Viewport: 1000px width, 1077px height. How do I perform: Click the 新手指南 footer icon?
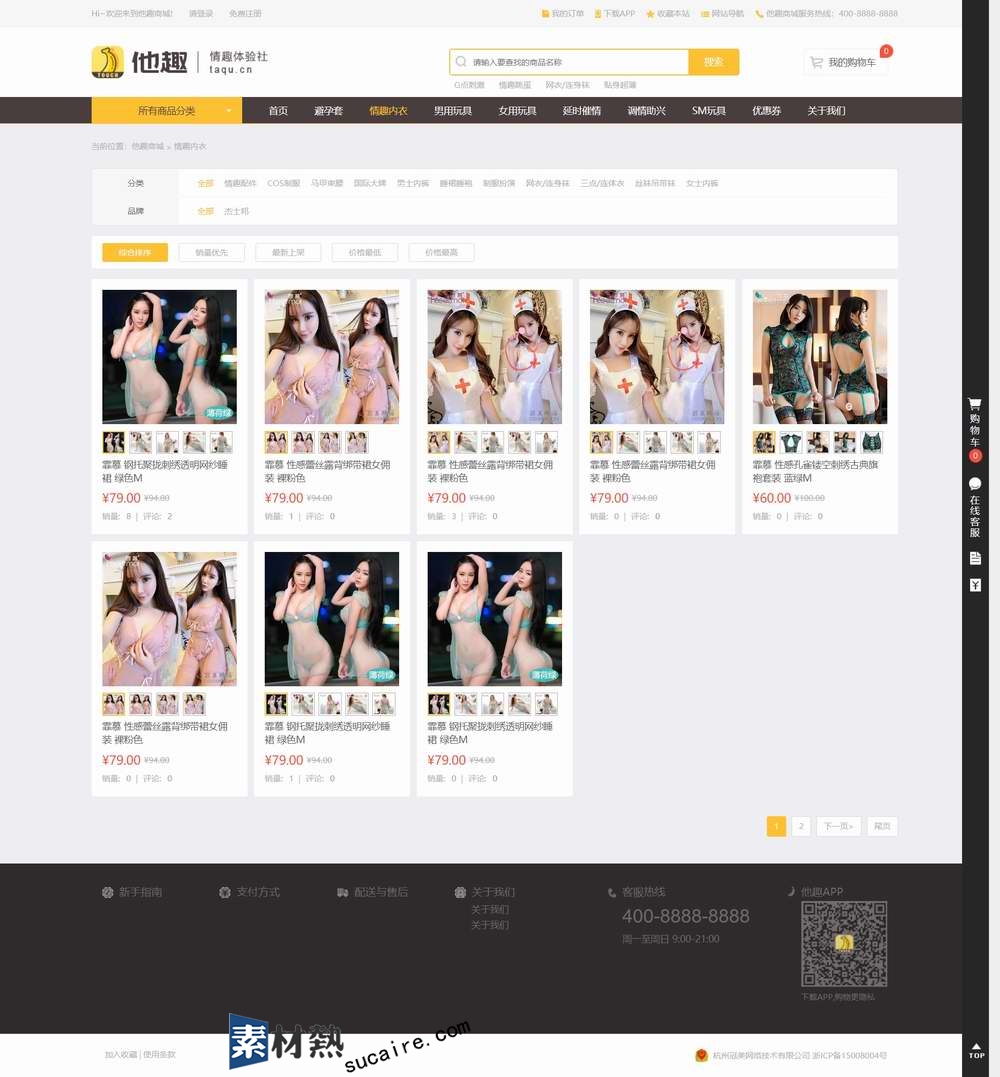pos(108,892)
